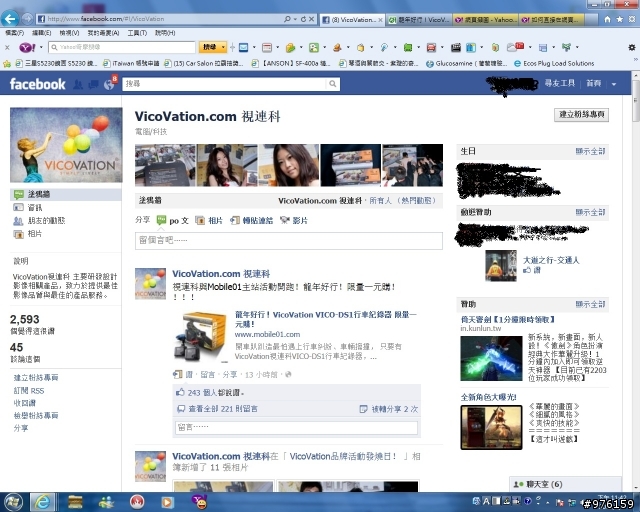Click the Yahoo toolbar 搜尋 button
The height and width of the screenshot is (512, 640).
(209, 47)
